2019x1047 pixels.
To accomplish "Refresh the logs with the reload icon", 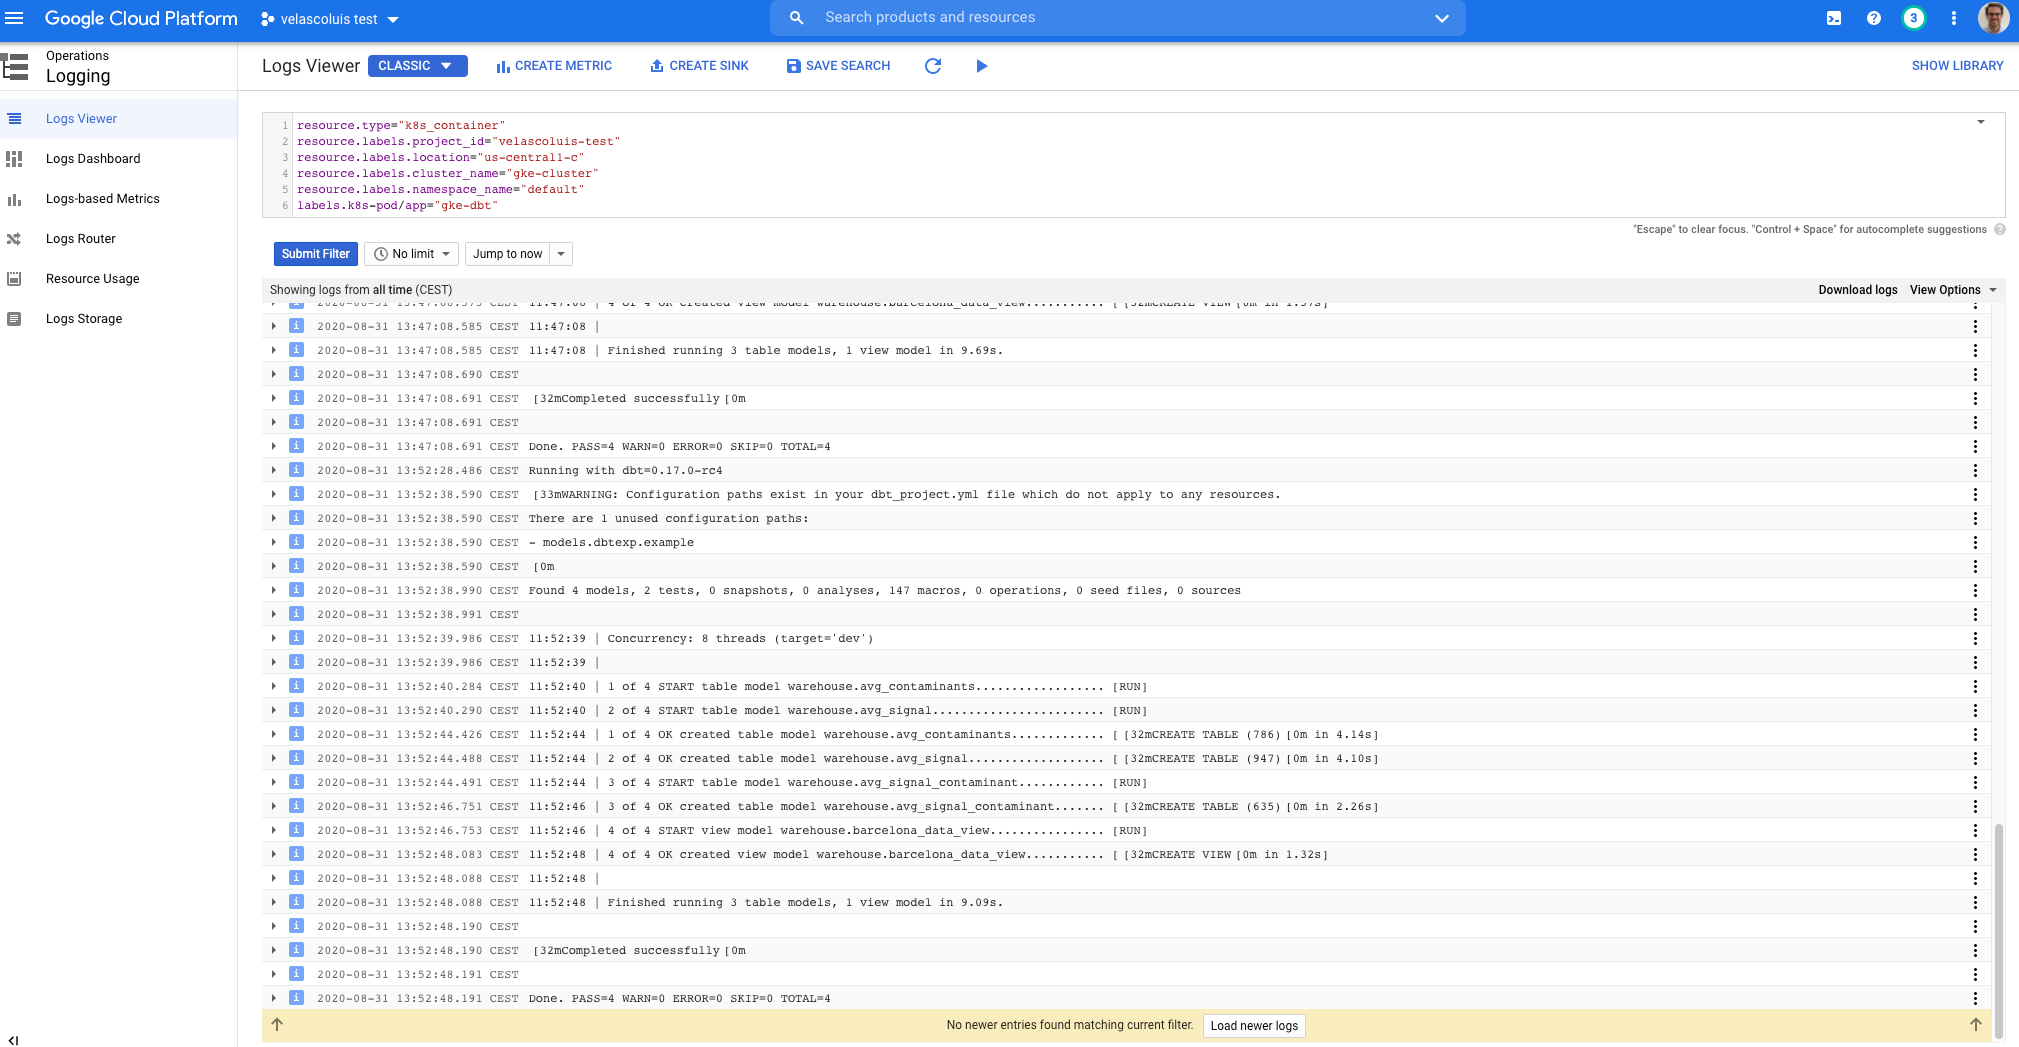I will click(x=933, y=66).
